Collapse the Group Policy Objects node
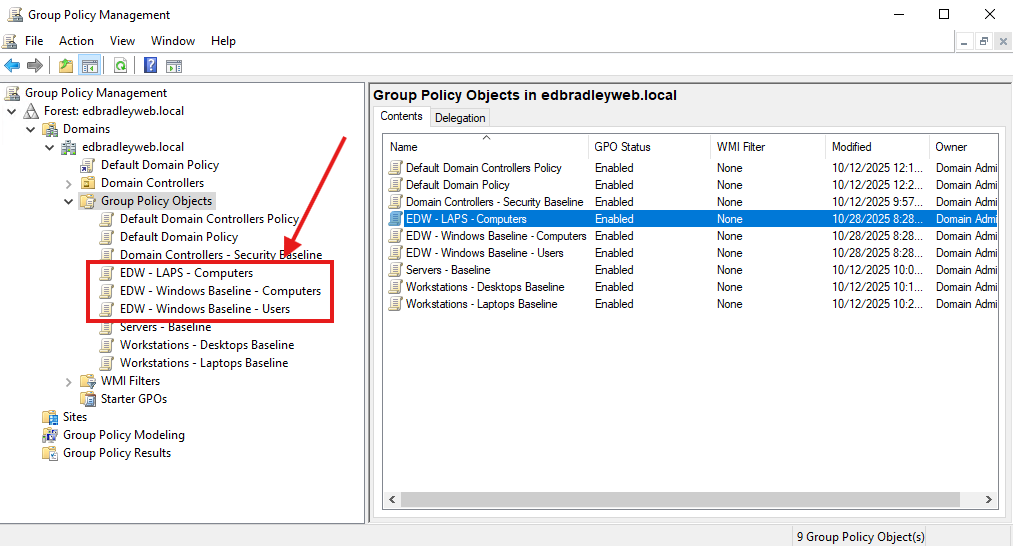 pyautogui.click(x=68, y=202)
